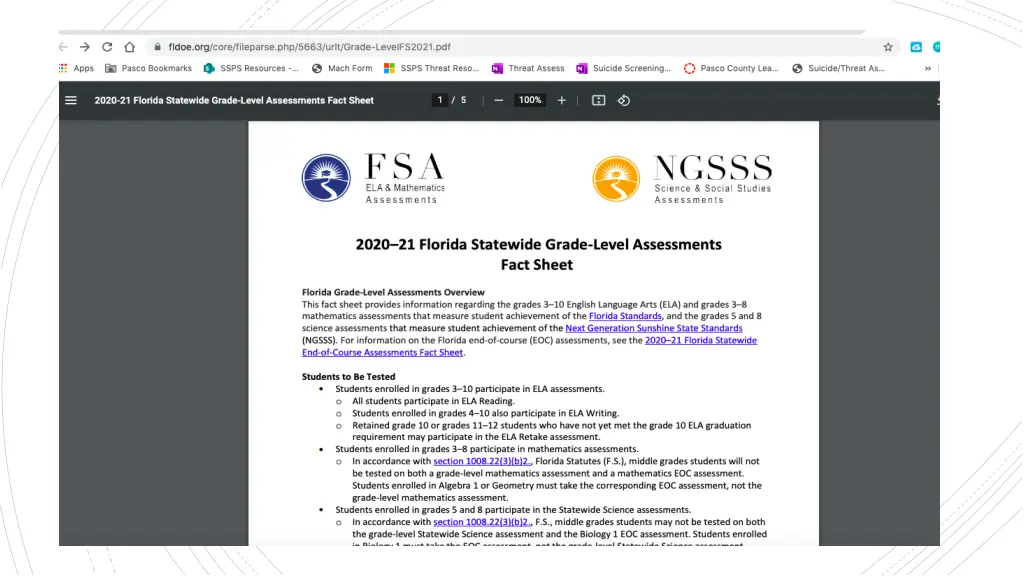Open the 2020–21 Florida Statewide link
Screen dimensions: 1024x576
pyautogui.click(x=701, y=340)
